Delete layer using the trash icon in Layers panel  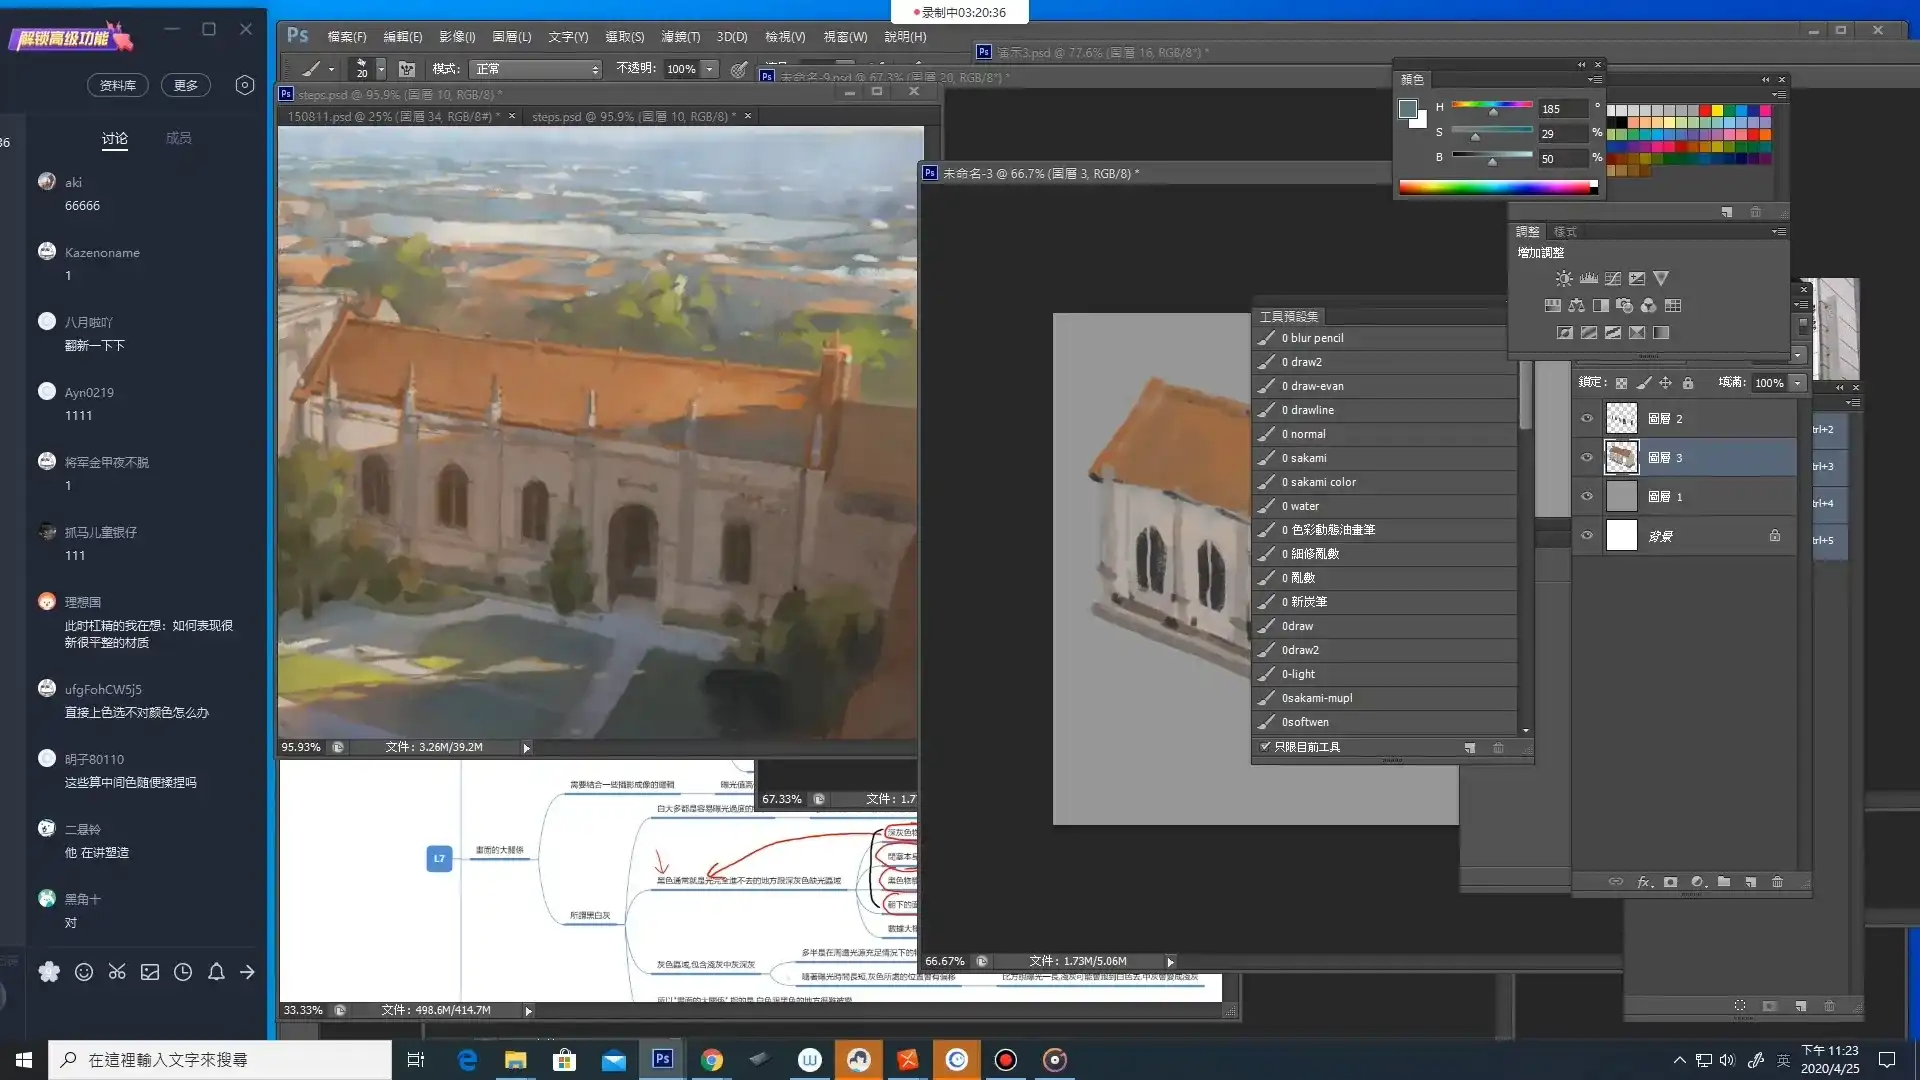coord(1777,882)
